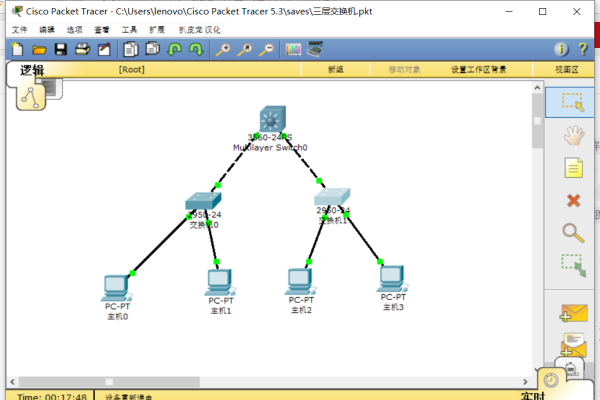This screenshot has height=400, width=600.
Task: Click the New file icon
Action: tap(17, 49)
